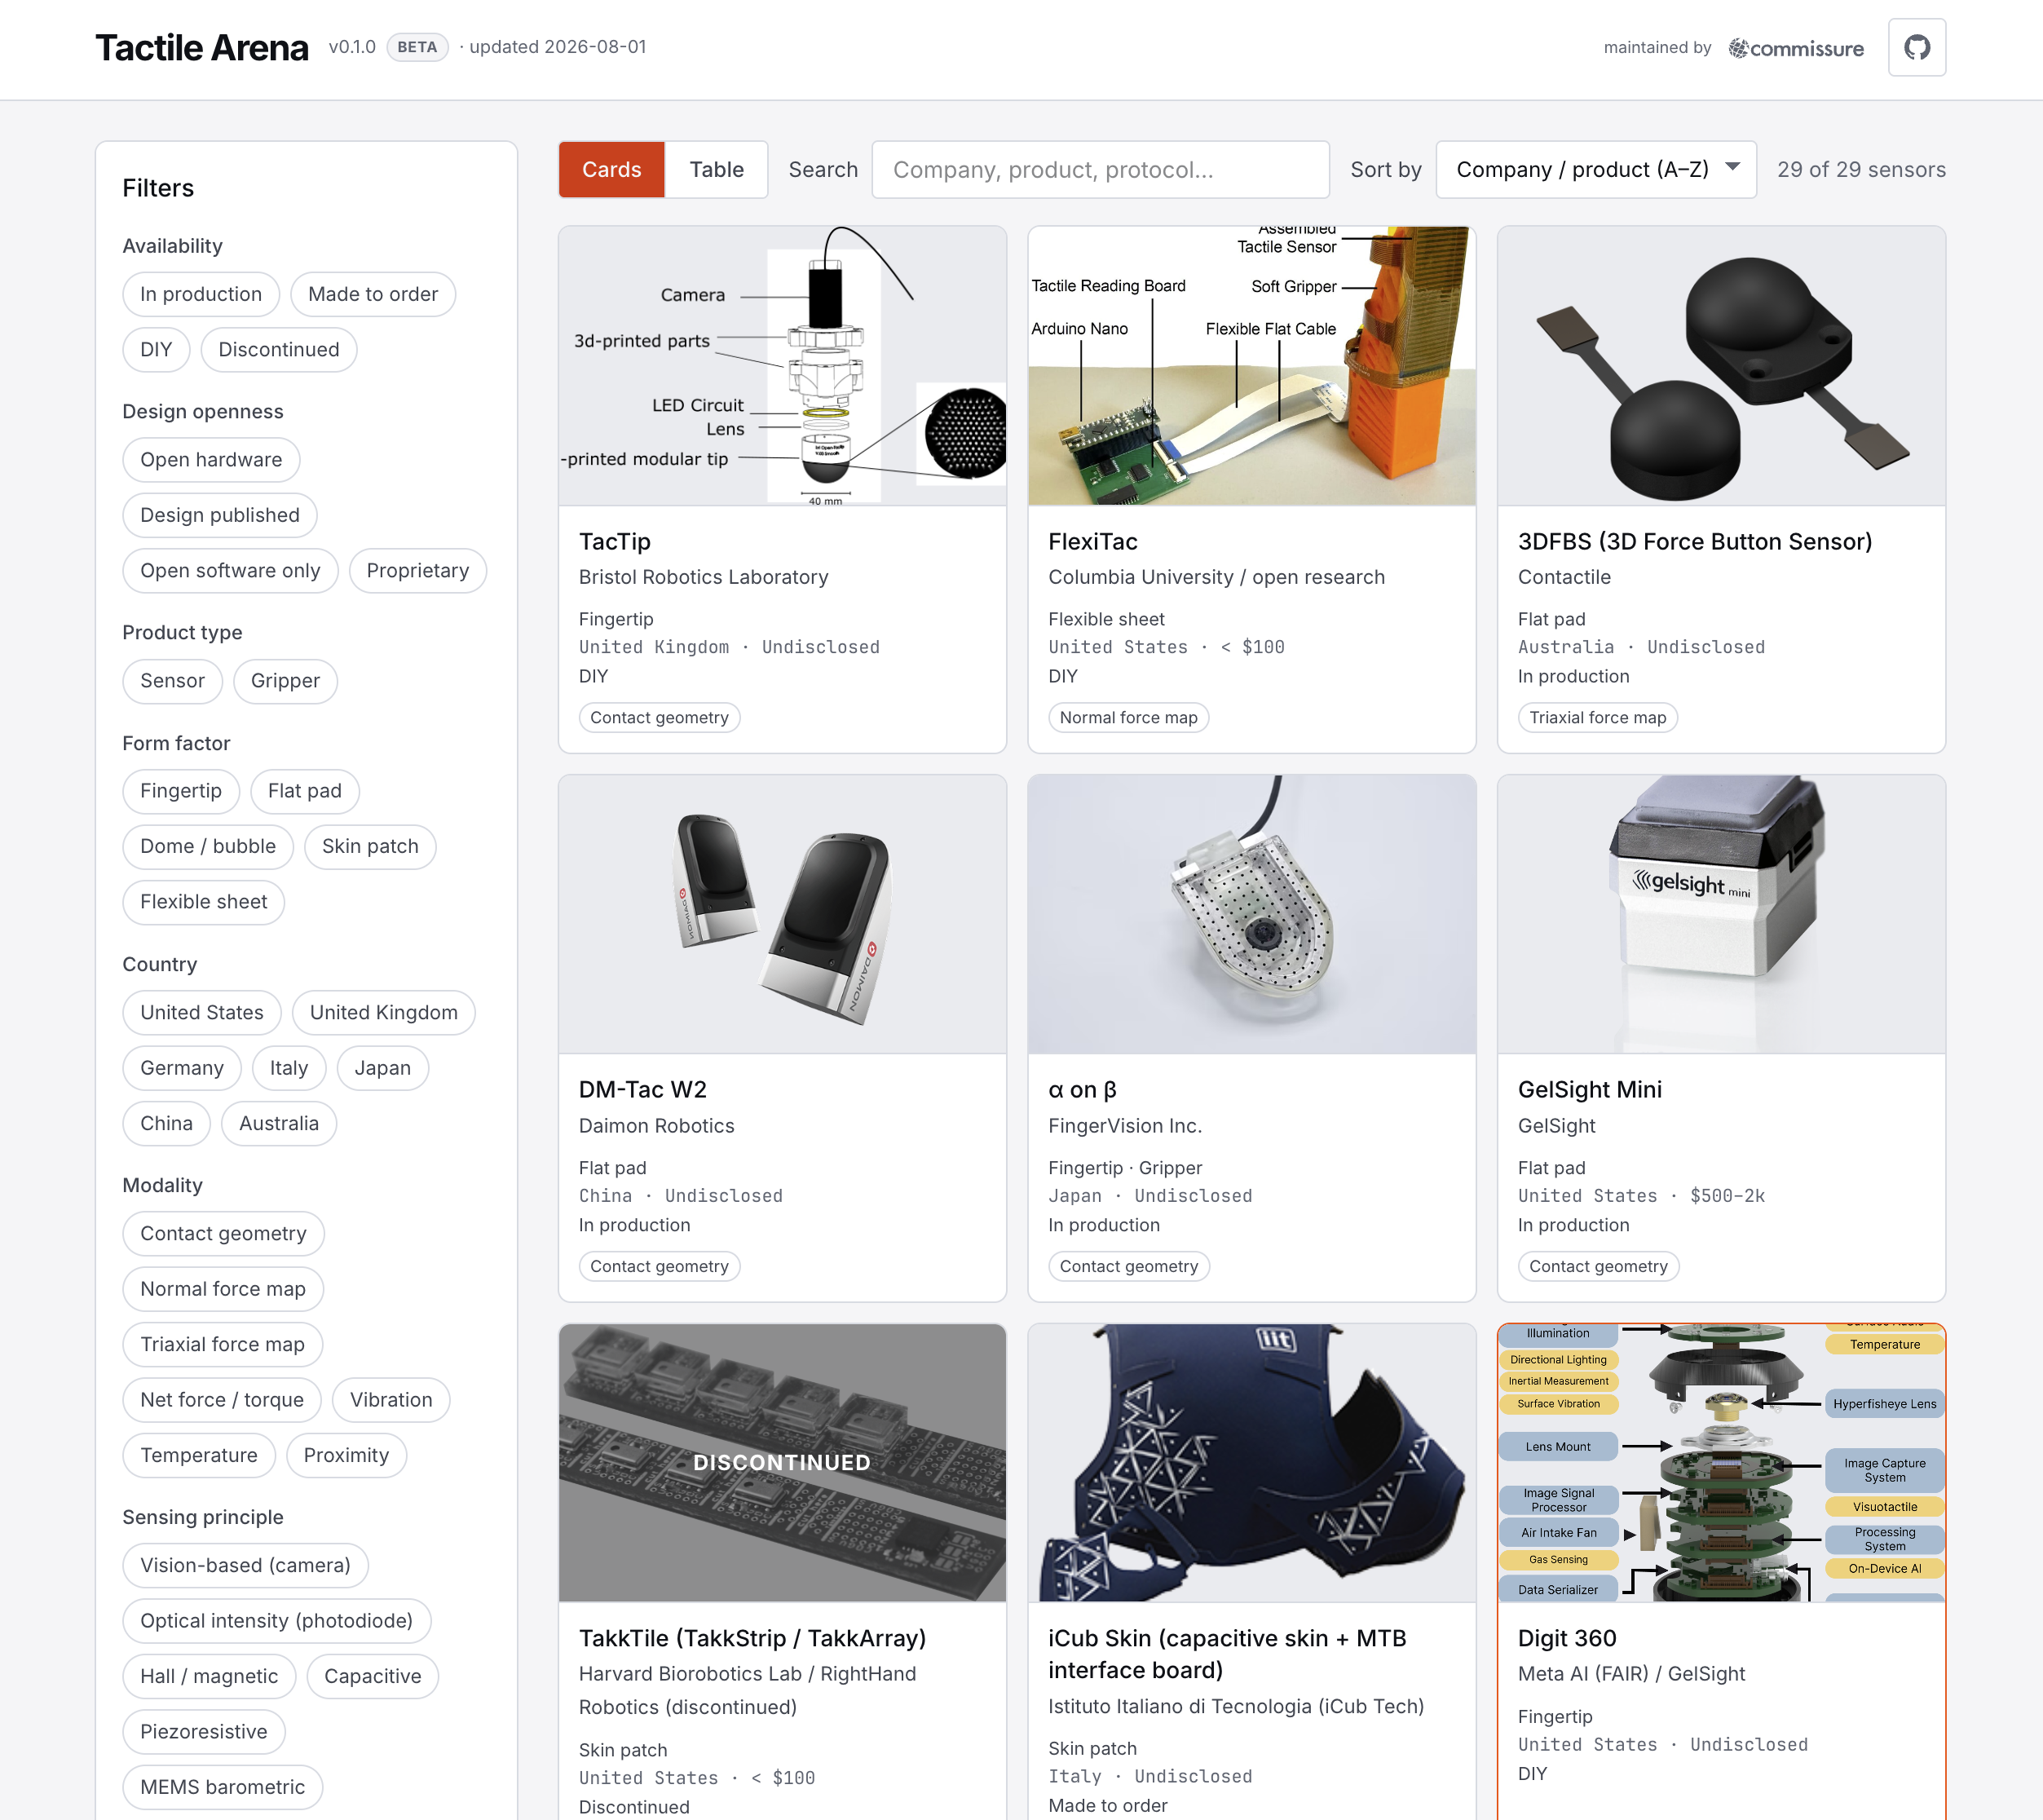Filter by Fingertip form factor

pos(181,791)
